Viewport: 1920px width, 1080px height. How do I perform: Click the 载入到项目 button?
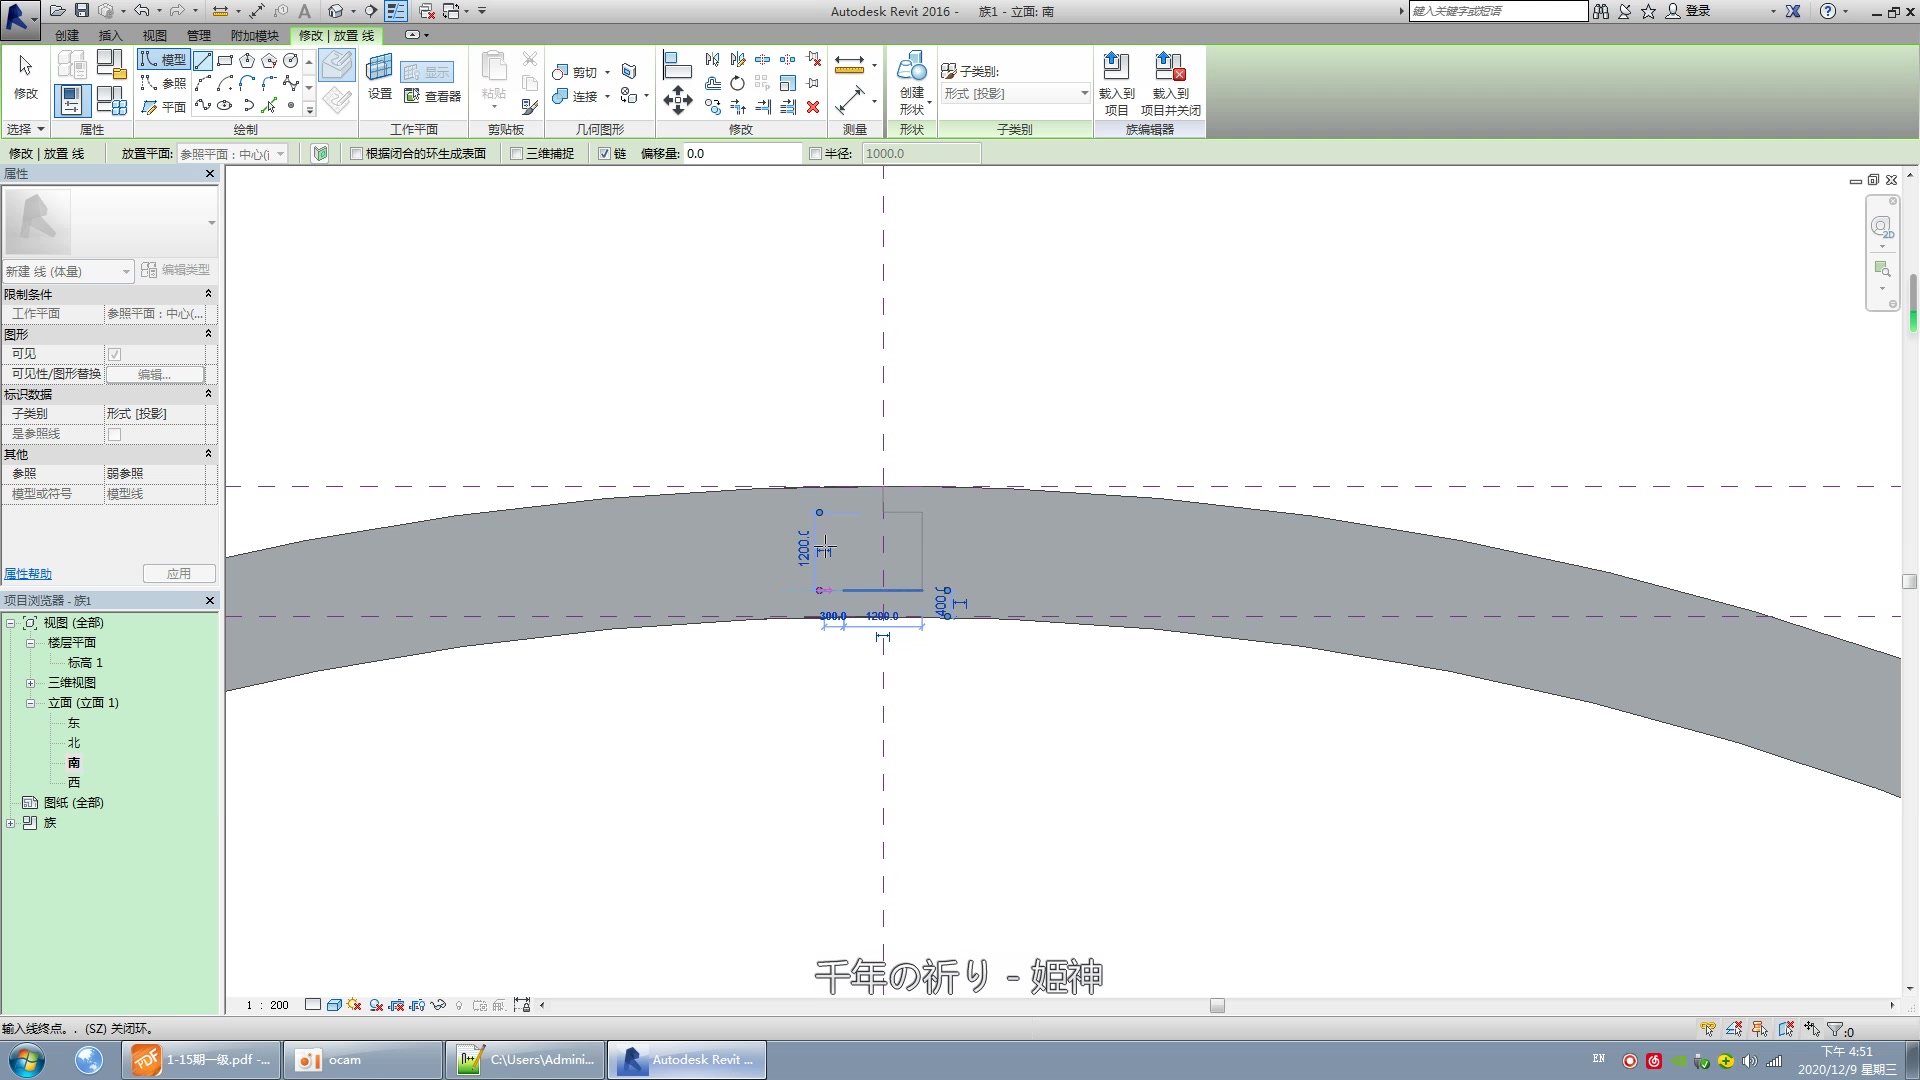(1114, 83)
